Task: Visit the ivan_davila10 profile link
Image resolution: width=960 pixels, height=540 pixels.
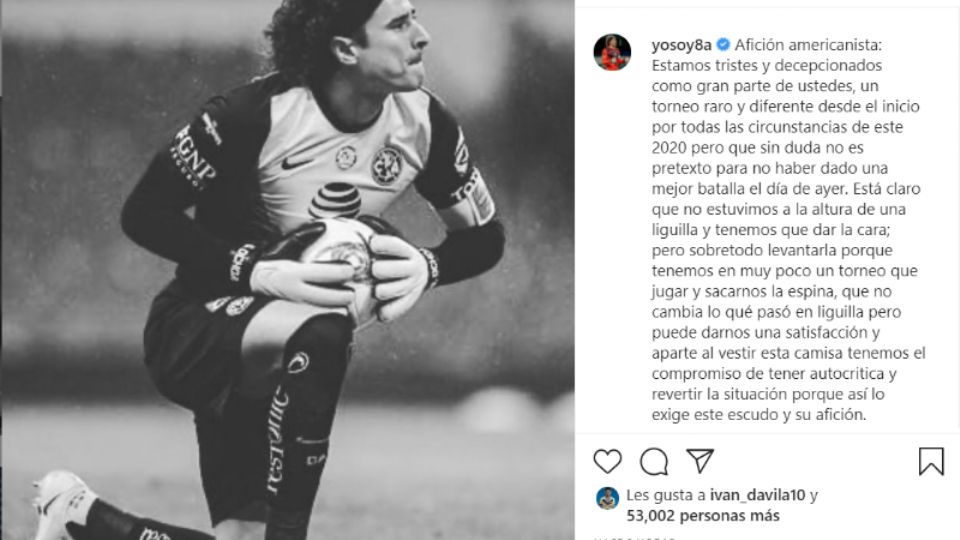Action: tap(757, 495)
